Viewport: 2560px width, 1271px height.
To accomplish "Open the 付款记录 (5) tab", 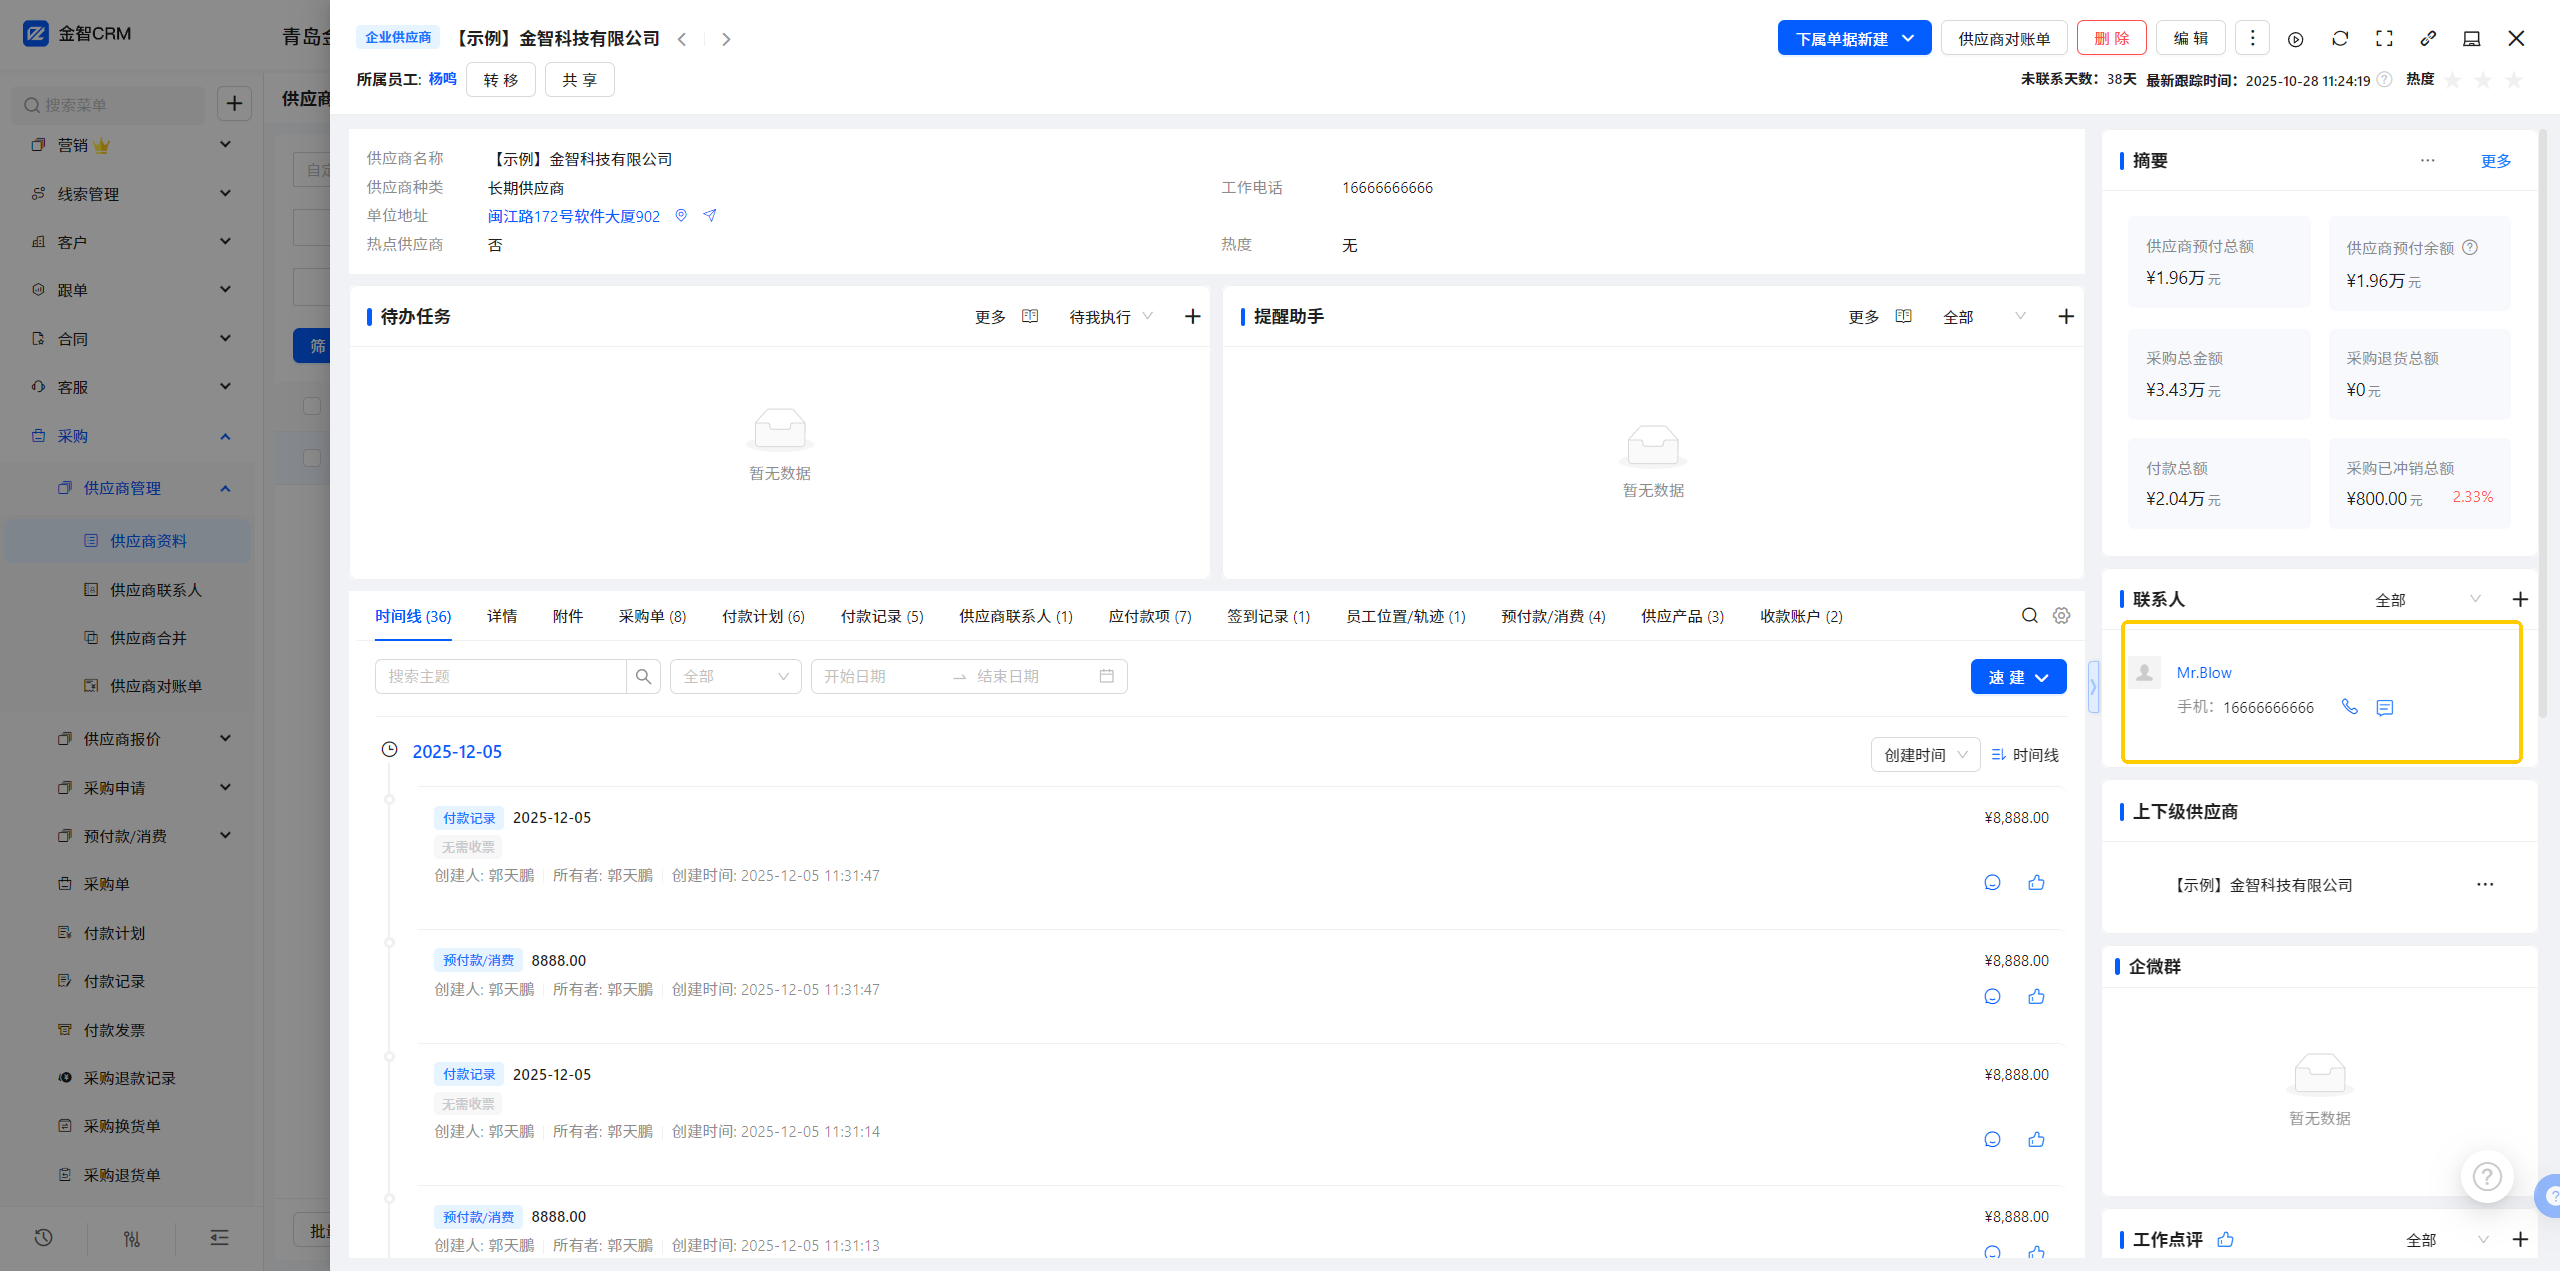I will click(x=881, y=616).
